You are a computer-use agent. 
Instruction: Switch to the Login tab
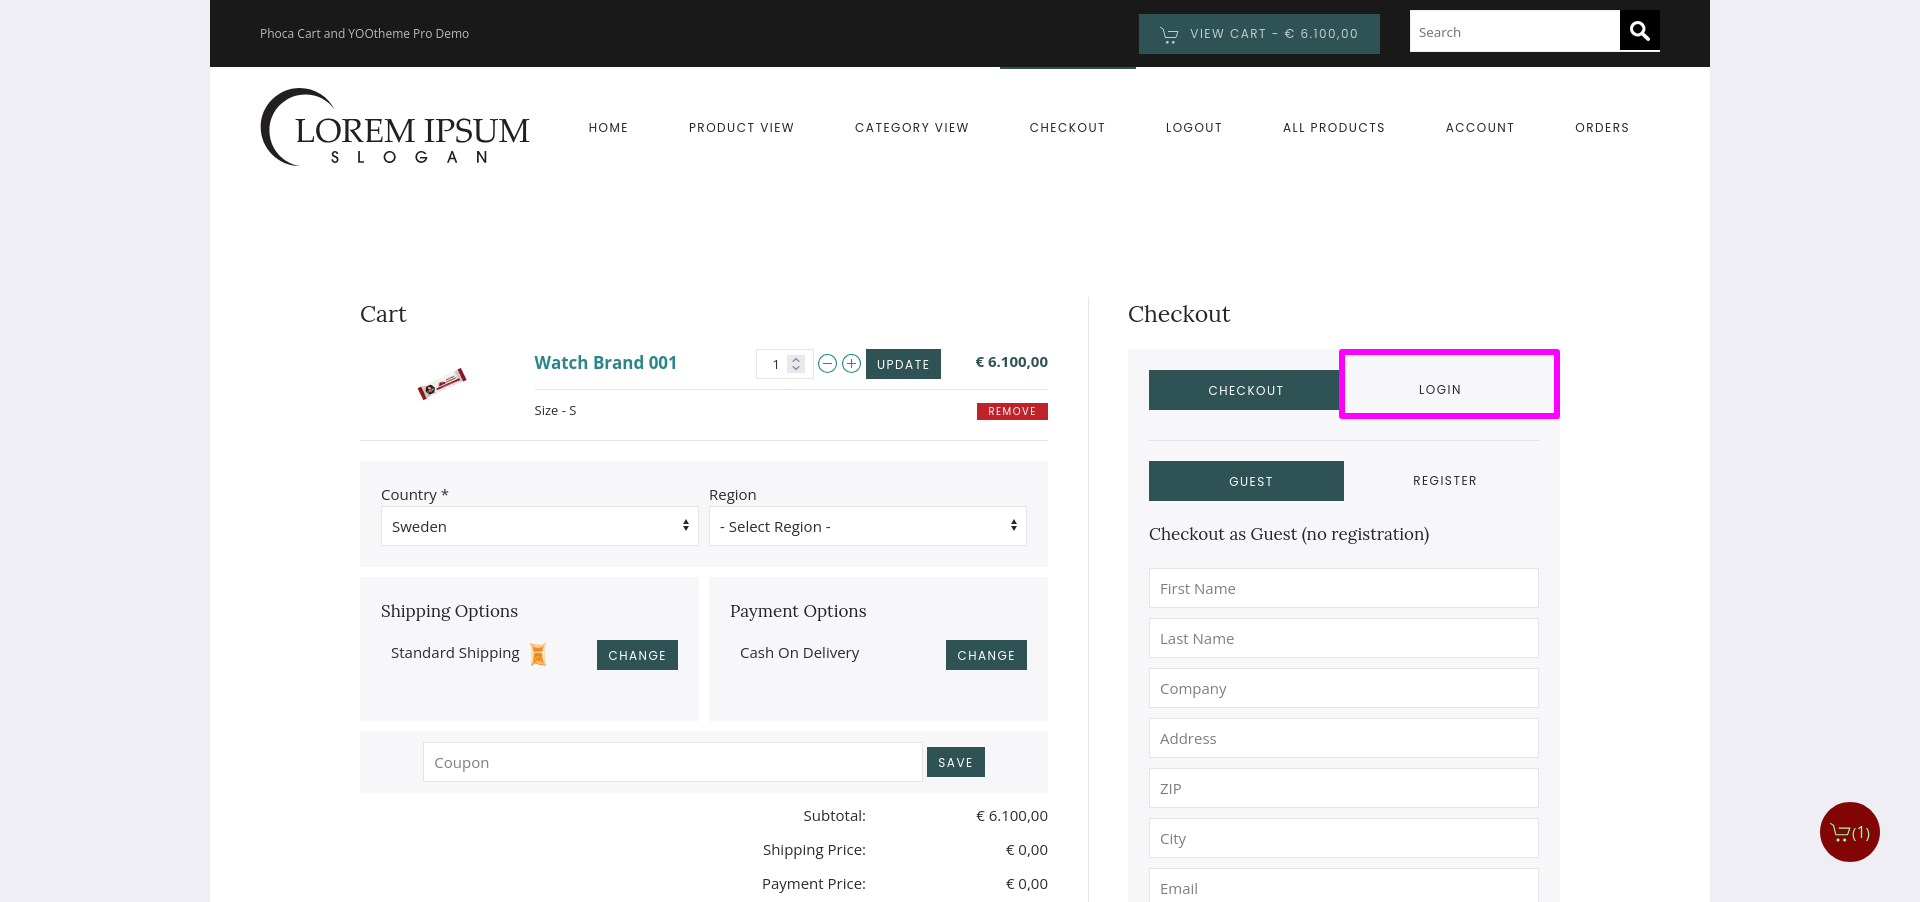coord(1439,390)
